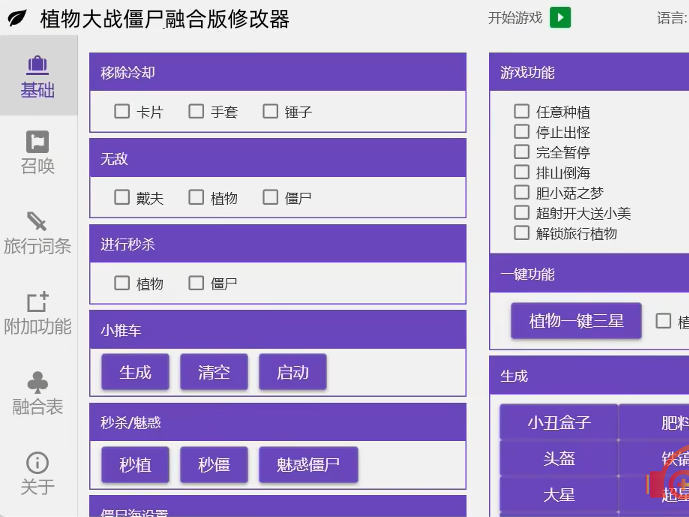Viewport: 689px width, 517px height.
Task: Click the leaf logo icon in title bar
Action: (x=18, y=19)
